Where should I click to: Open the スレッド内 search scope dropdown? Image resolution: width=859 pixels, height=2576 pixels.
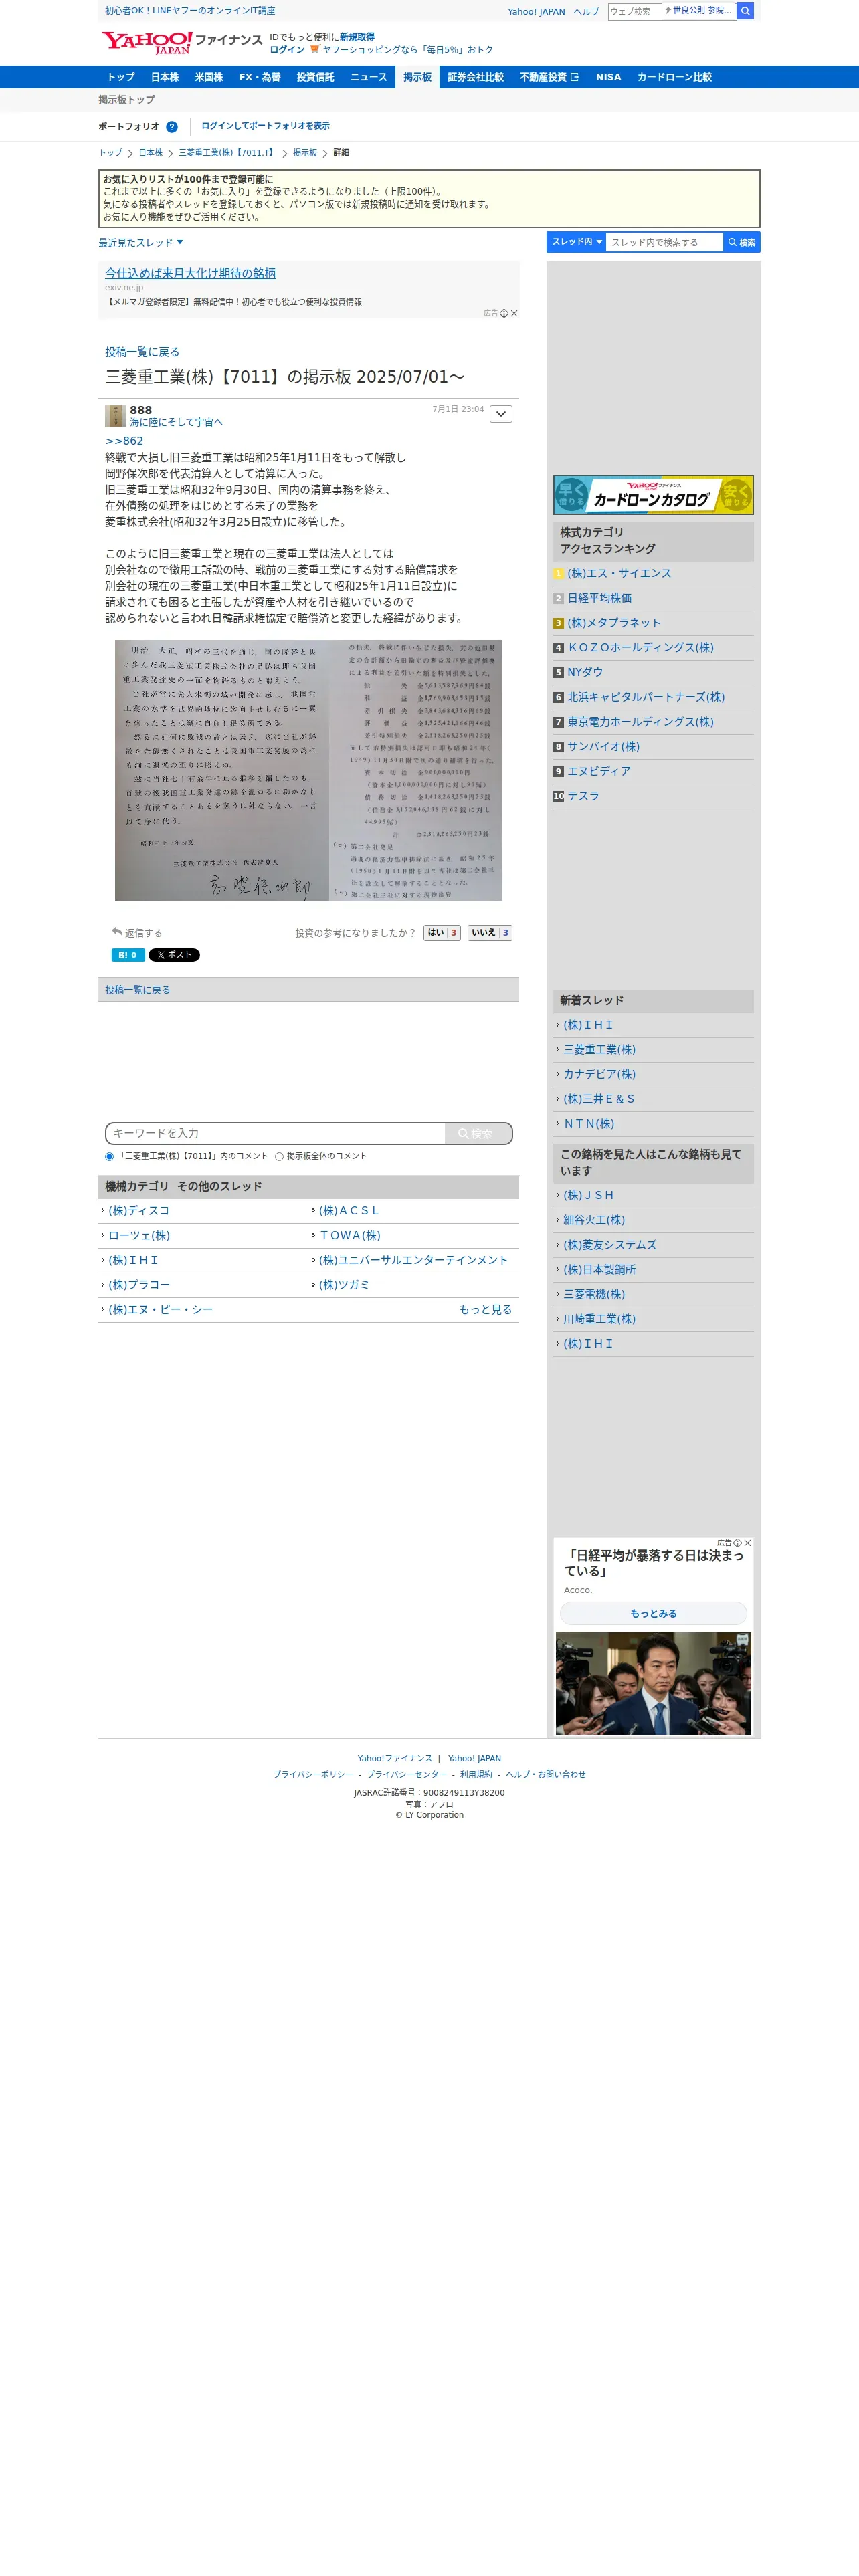click(x=576, y=242)
